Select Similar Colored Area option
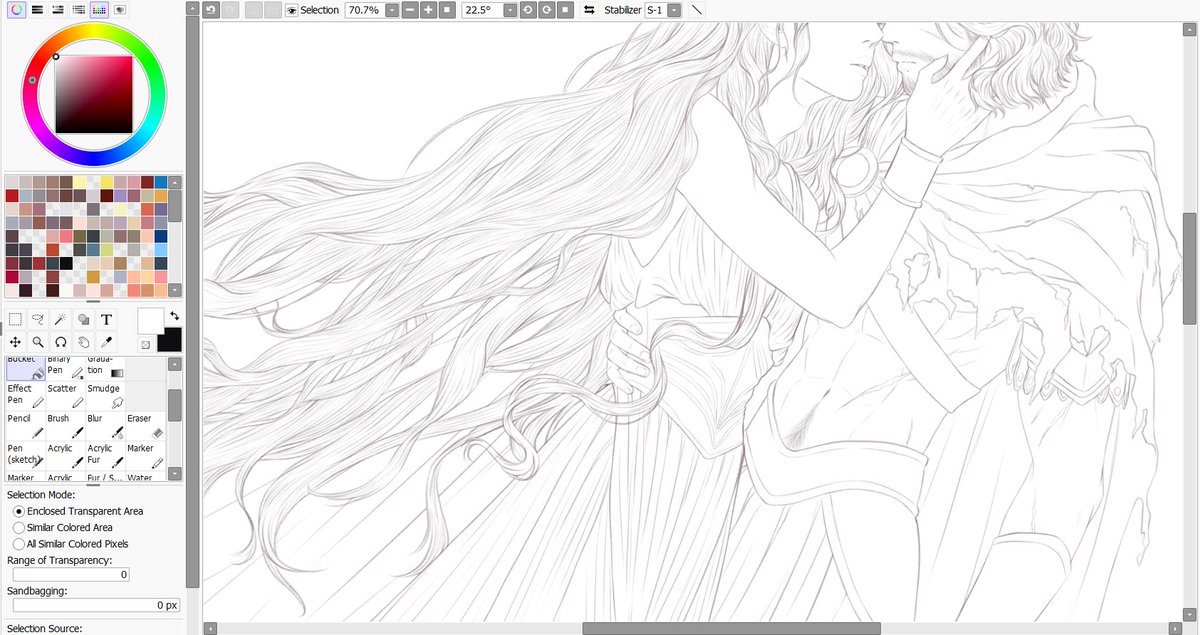The height and width of the screenshot is (635, 1200). coord(18,527)
